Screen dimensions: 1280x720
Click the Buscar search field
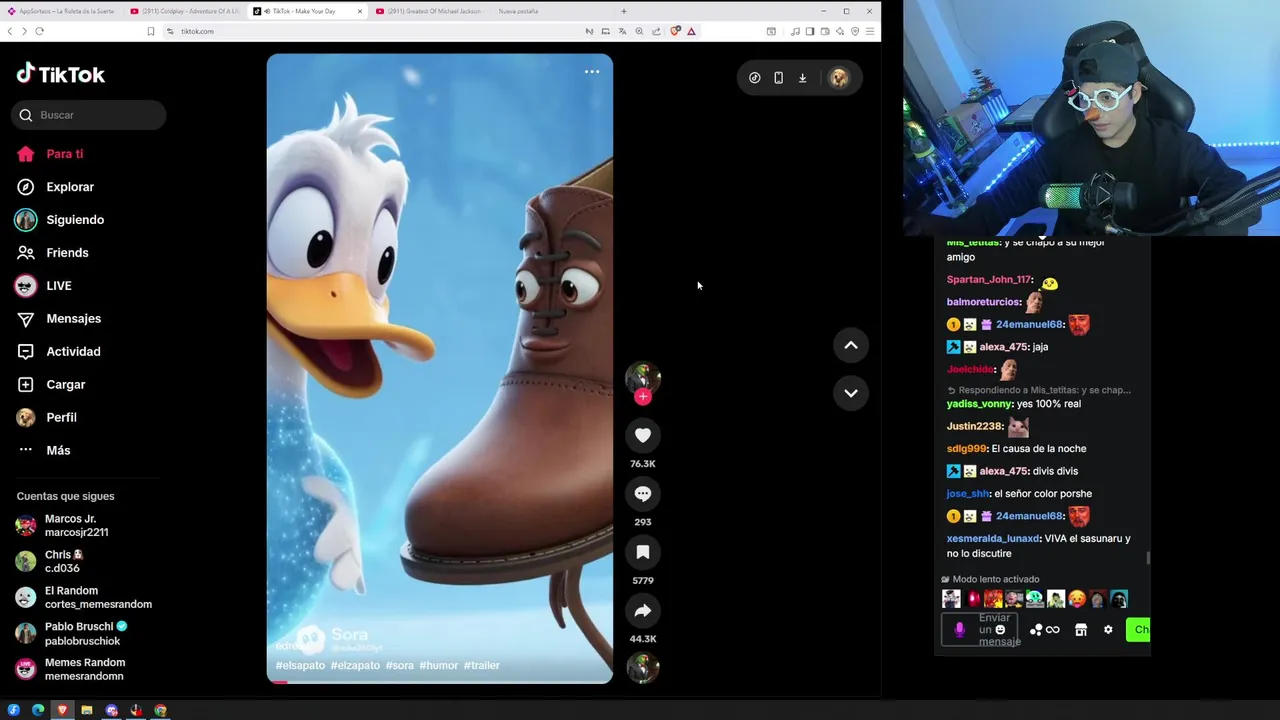click(x=90, y=115)
